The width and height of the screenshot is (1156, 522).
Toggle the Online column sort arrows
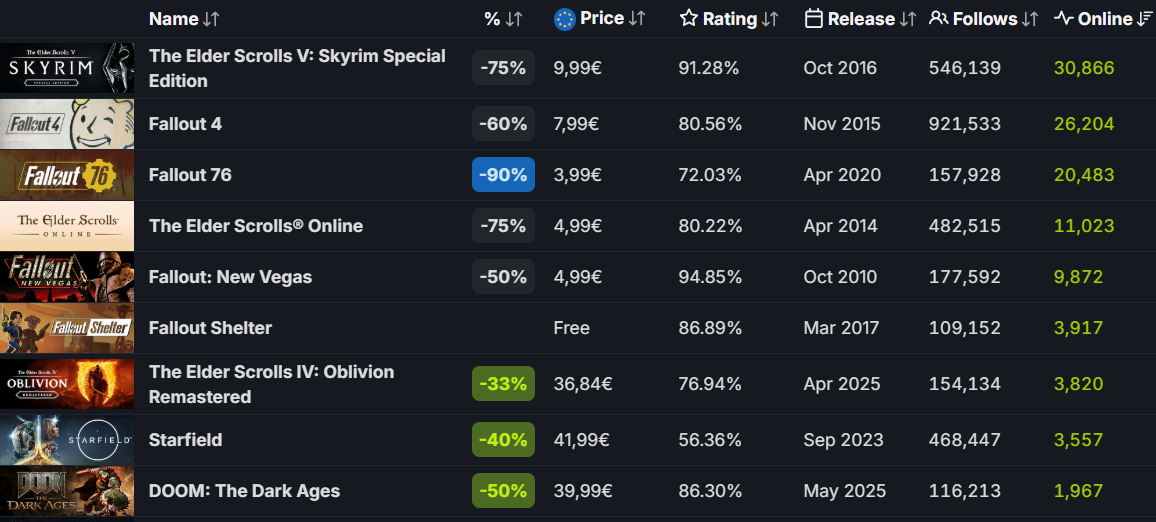tap(1145, 19)
